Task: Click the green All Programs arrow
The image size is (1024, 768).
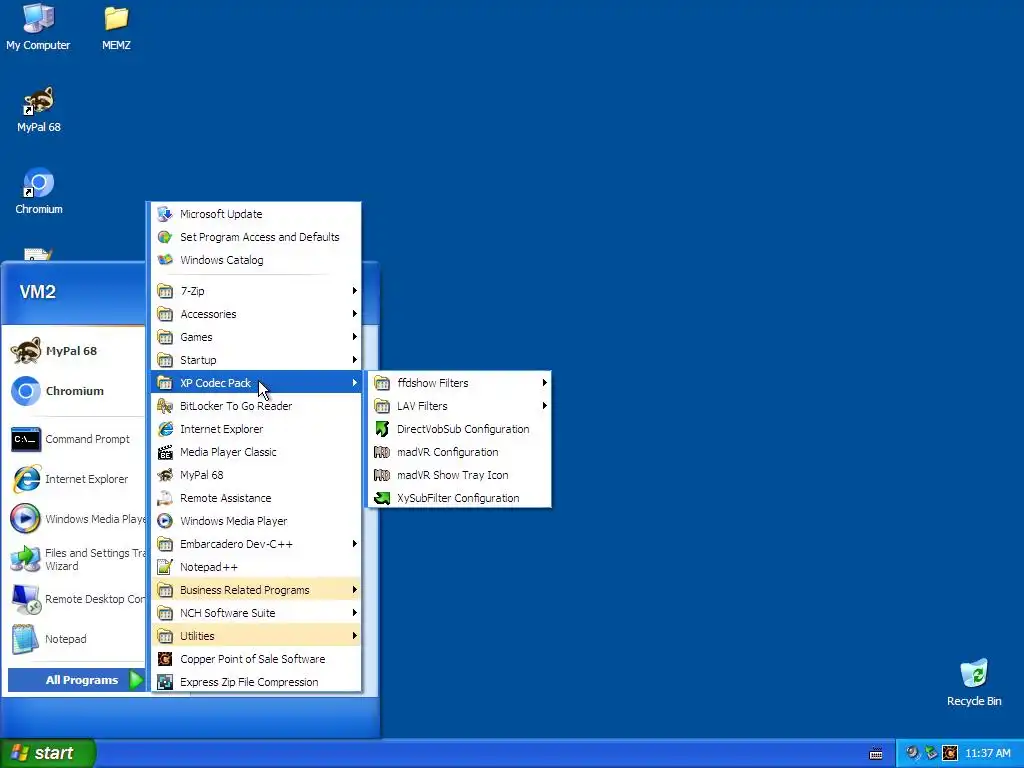Action: [136, 680]
